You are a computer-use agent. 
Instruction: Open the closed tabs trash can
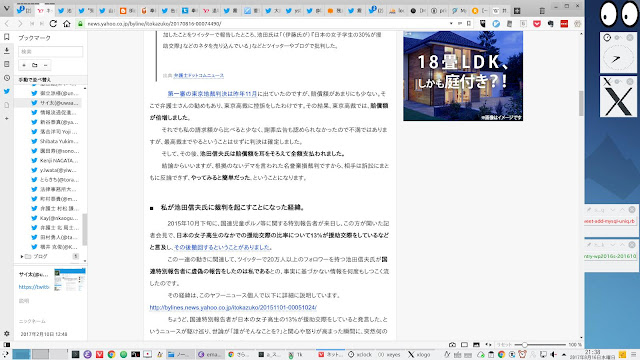point(542,11)
